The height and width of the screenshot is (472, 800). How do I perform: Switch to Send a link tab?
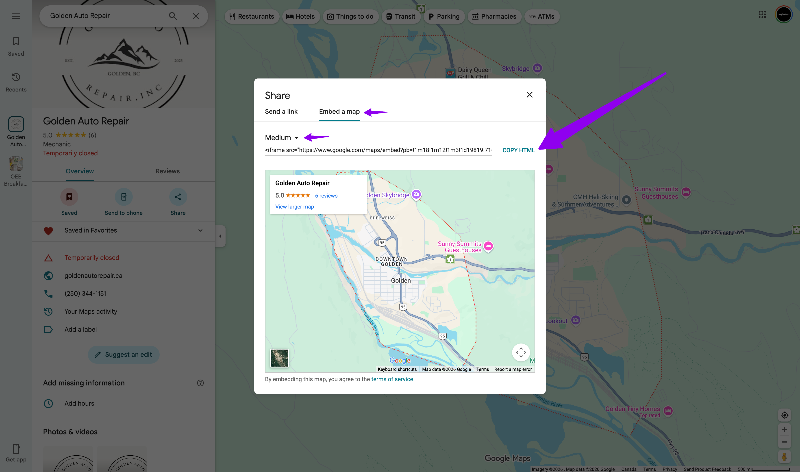point(281,111)
